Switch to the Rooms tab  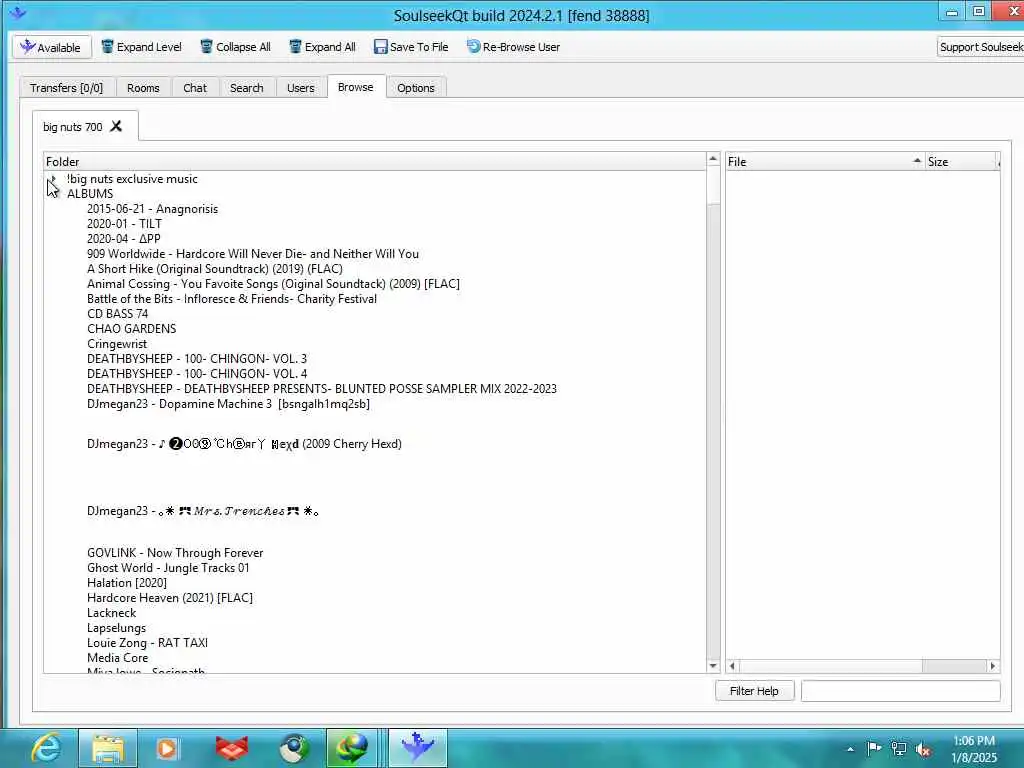[143, 88]
